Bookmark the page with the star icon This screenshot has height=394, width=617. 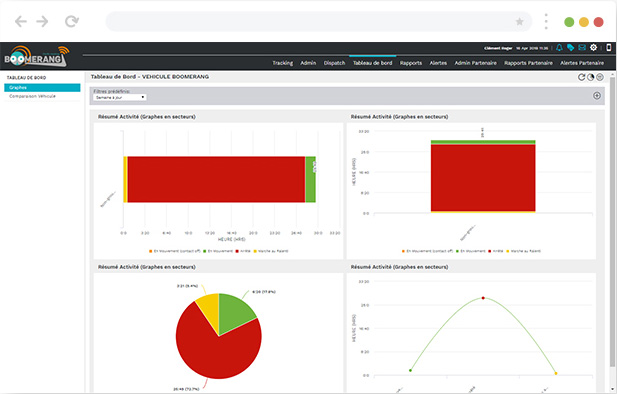[x=519, y=21]
